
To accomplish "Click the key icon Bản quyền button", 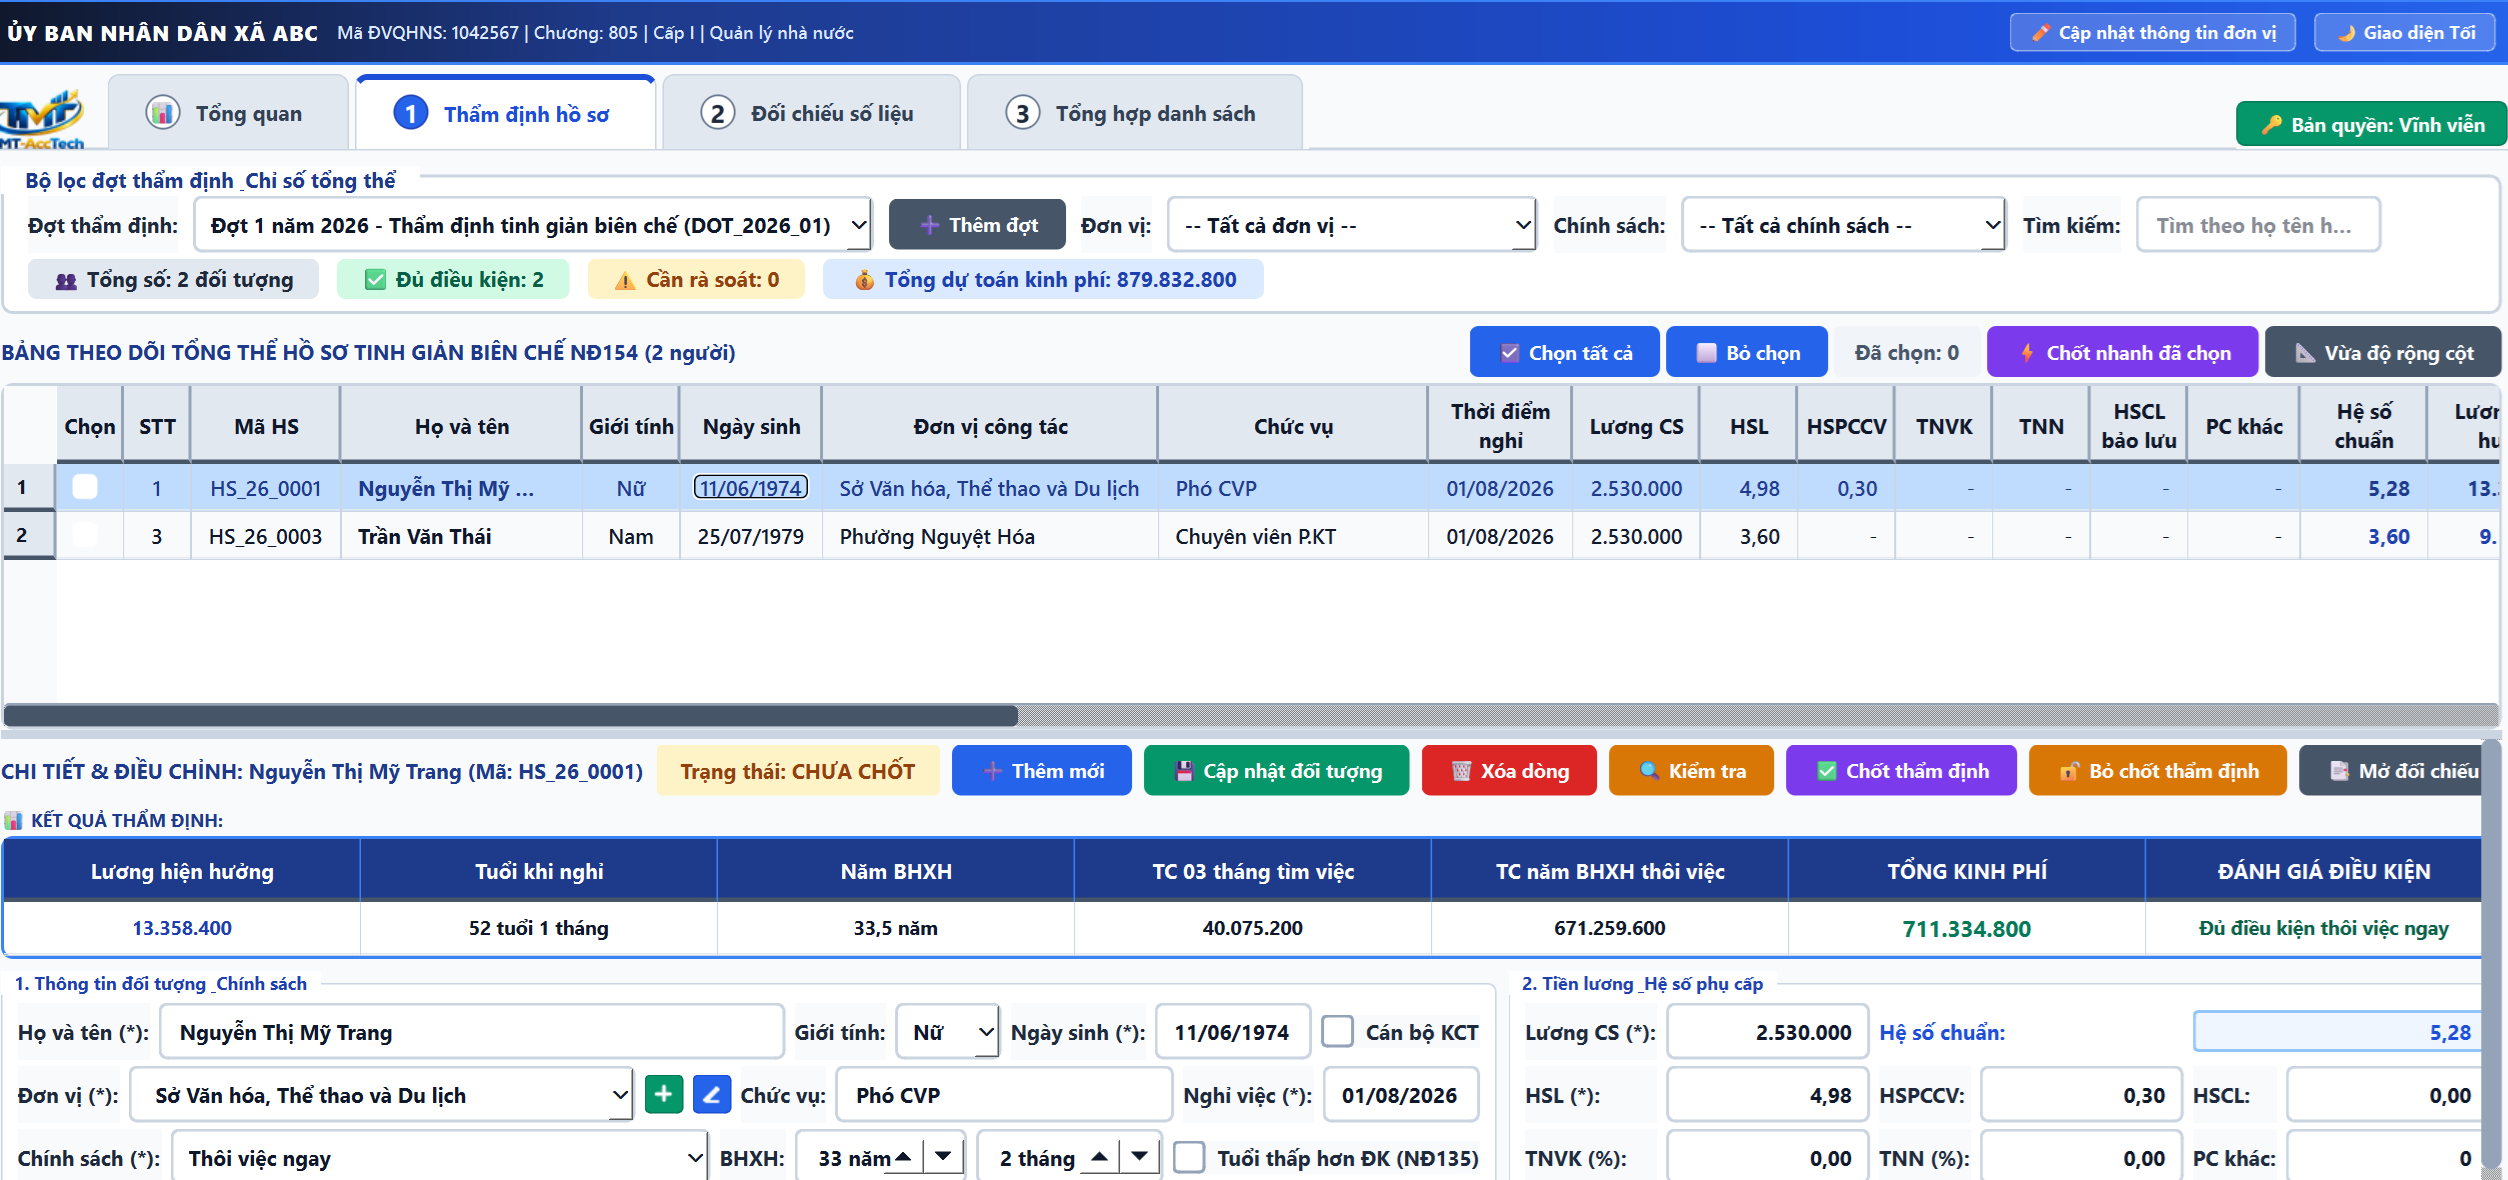I will (2371, 125).
